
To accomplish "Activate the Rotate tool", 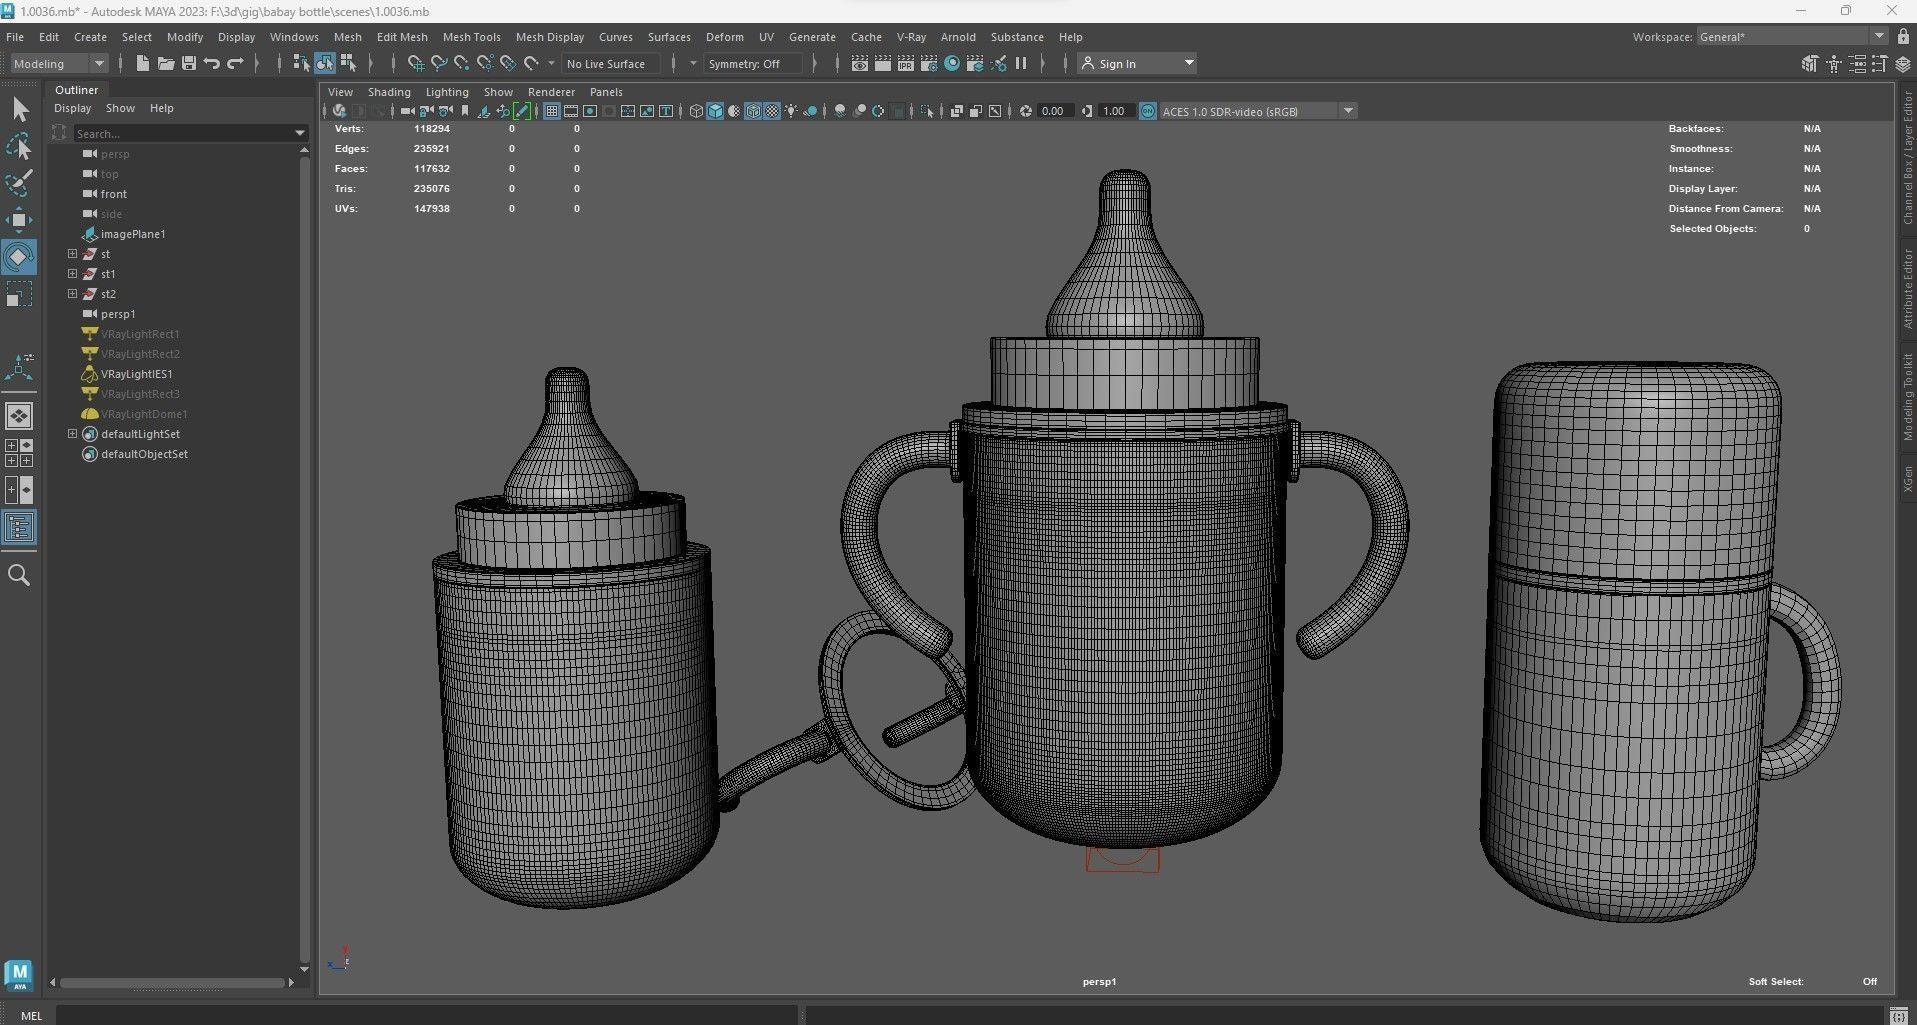I will (19, 257).
